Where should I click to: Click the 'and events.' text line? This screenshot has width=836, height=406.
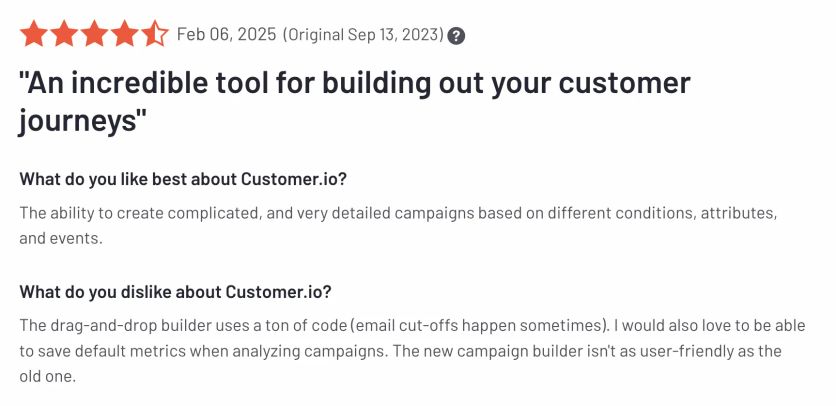tap(60, 238)
